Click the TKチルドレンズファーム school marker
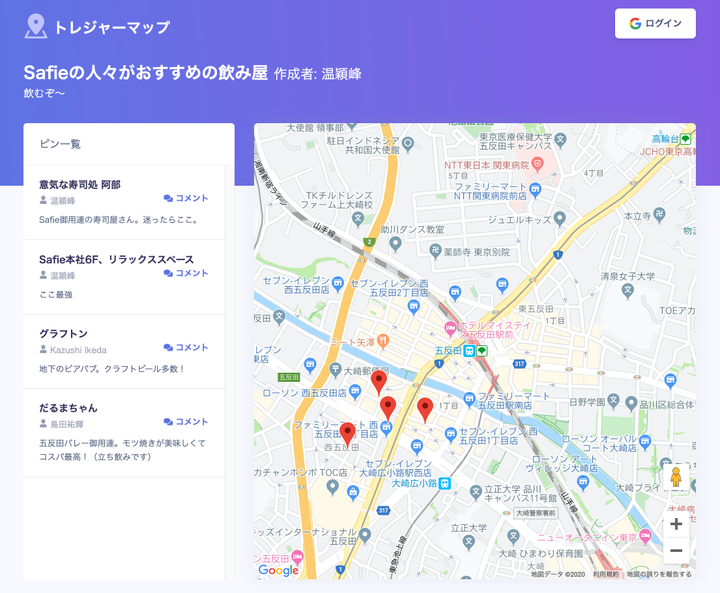 coord(358,219)
